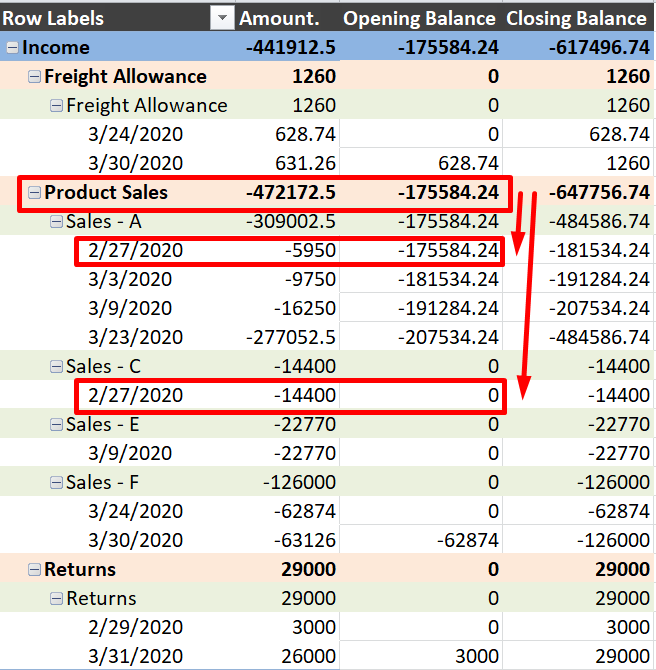656x670 pixels.
Task: Select date 2/27/2020 under Sales - C
Action: (135, 395)
